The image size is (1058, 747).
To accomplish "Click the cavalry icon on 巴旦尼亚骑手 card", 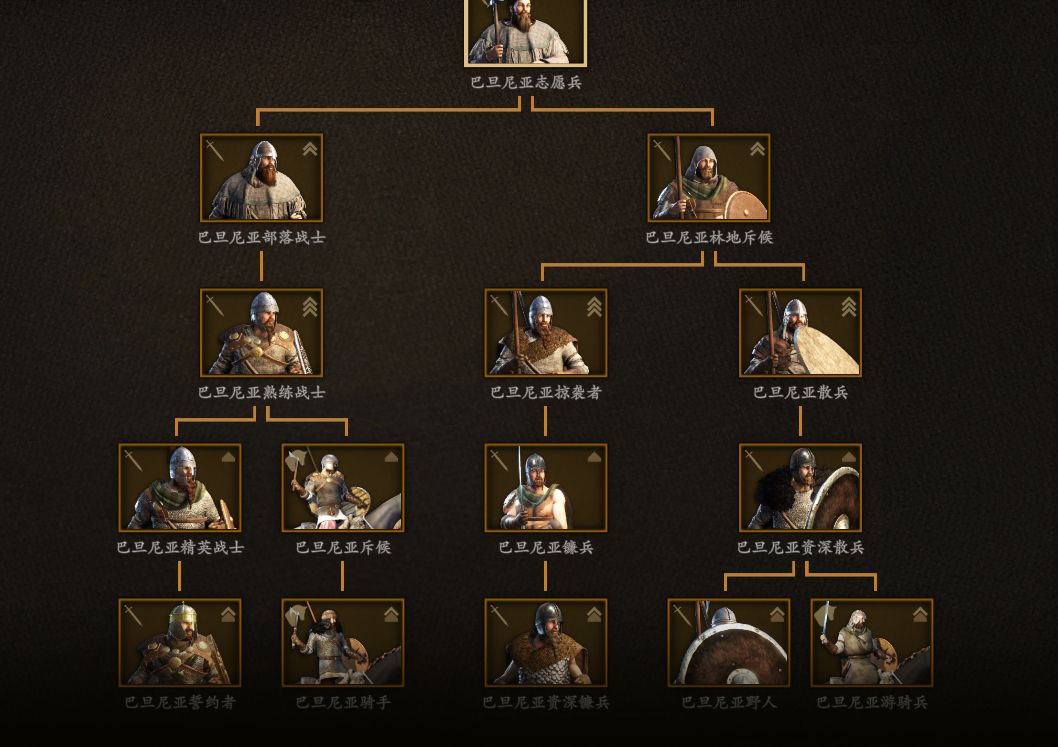I will 297,616.
